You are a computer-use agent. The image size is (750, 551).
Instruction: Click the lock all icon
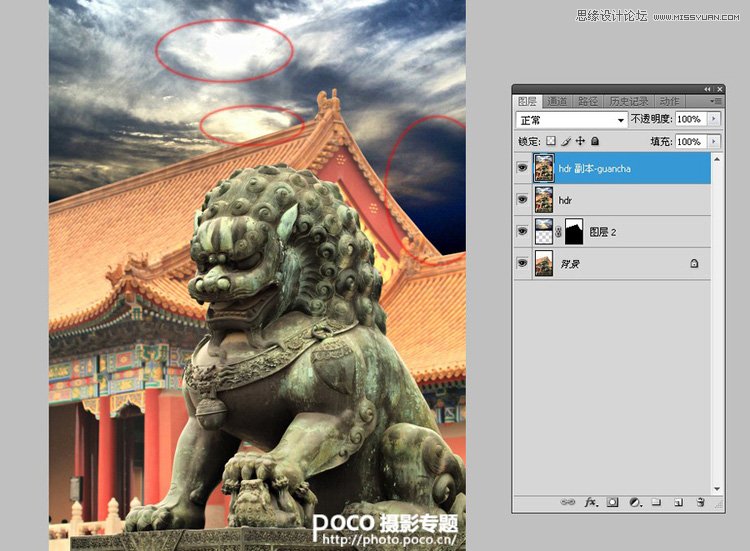(595, 141)
